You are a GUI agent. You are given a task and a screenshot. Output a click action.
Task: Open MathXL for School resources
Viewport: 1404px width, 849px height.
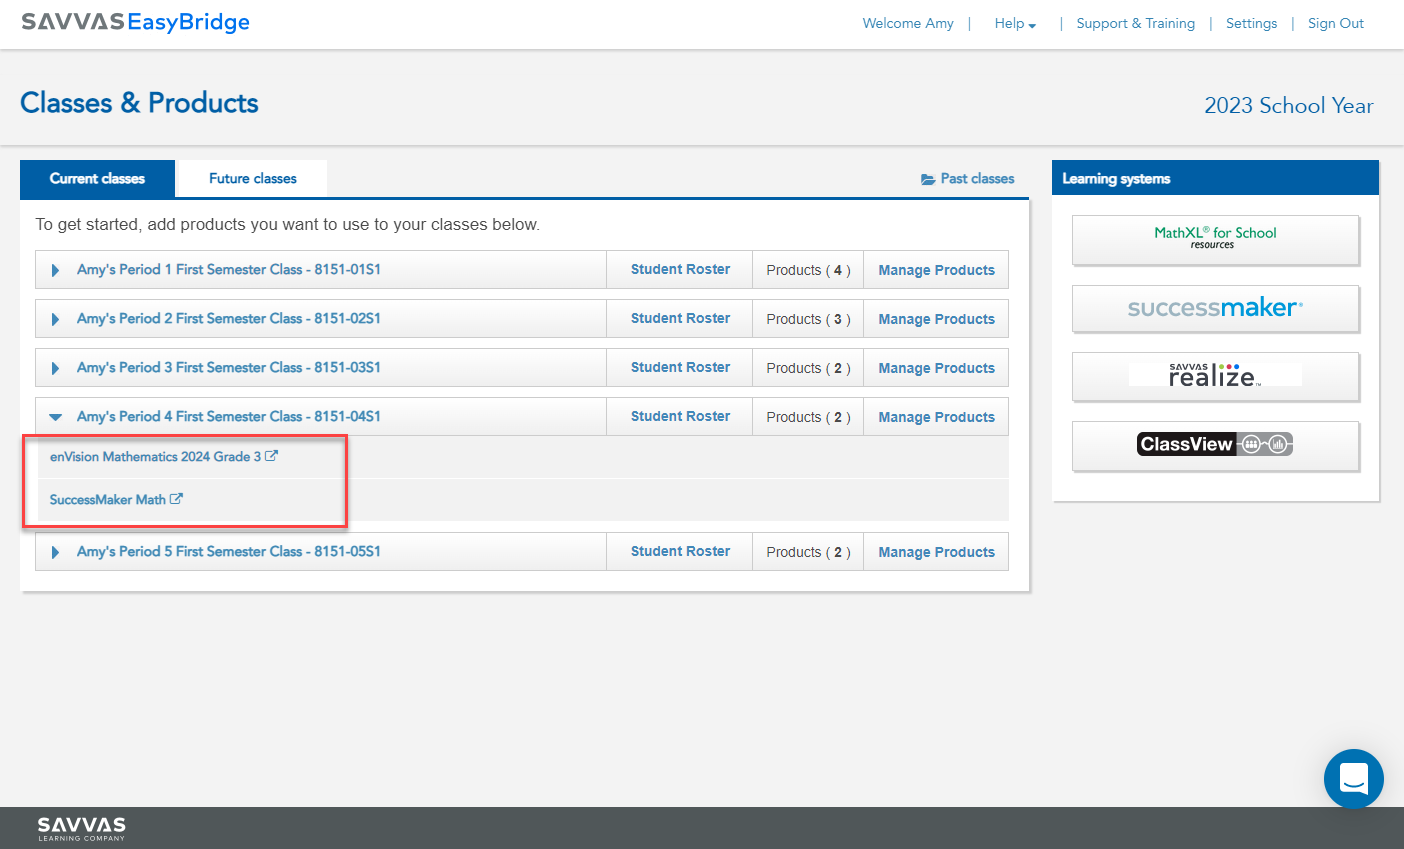pyautogui.click(x=1214, y=240)
